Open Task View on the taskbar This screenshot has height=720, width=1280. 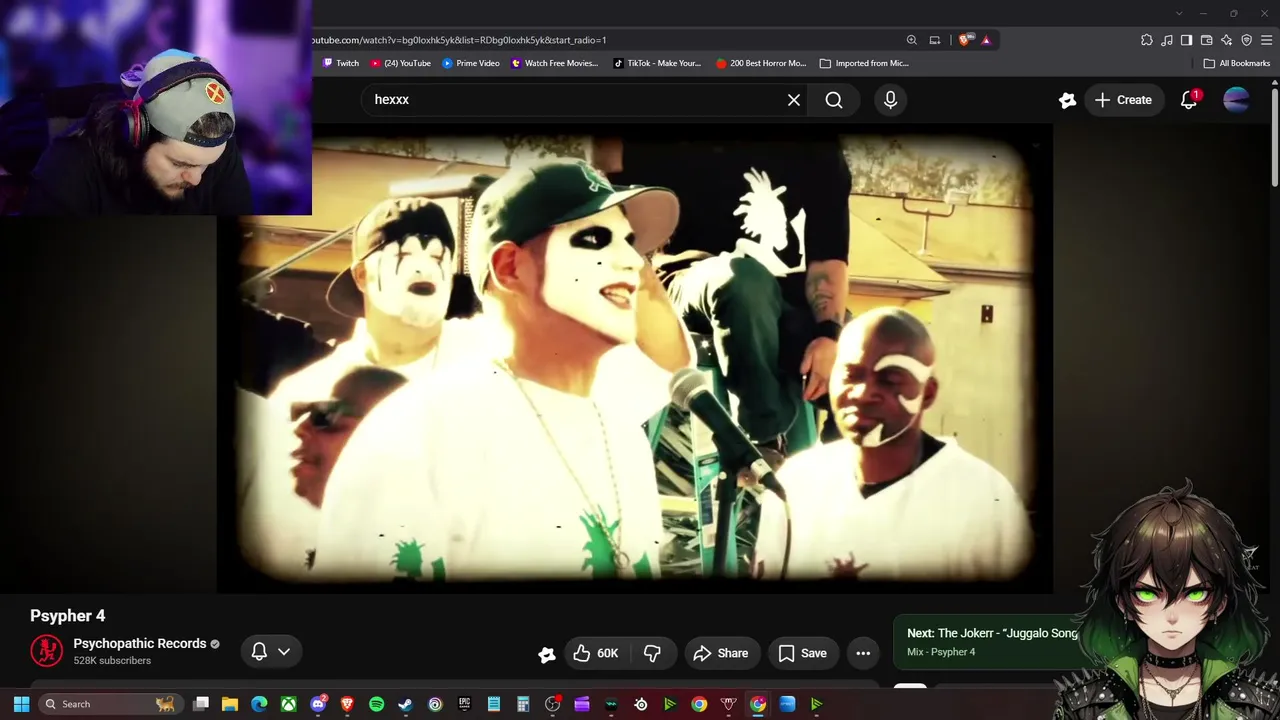(x=201, y=704)
